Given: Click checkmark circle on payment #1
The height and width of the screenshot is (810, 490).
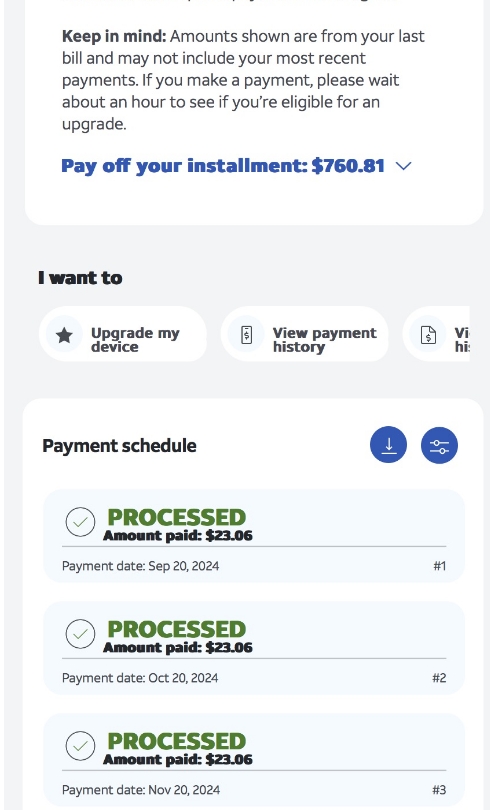Looking at the screenshot, I should (81, 522).
